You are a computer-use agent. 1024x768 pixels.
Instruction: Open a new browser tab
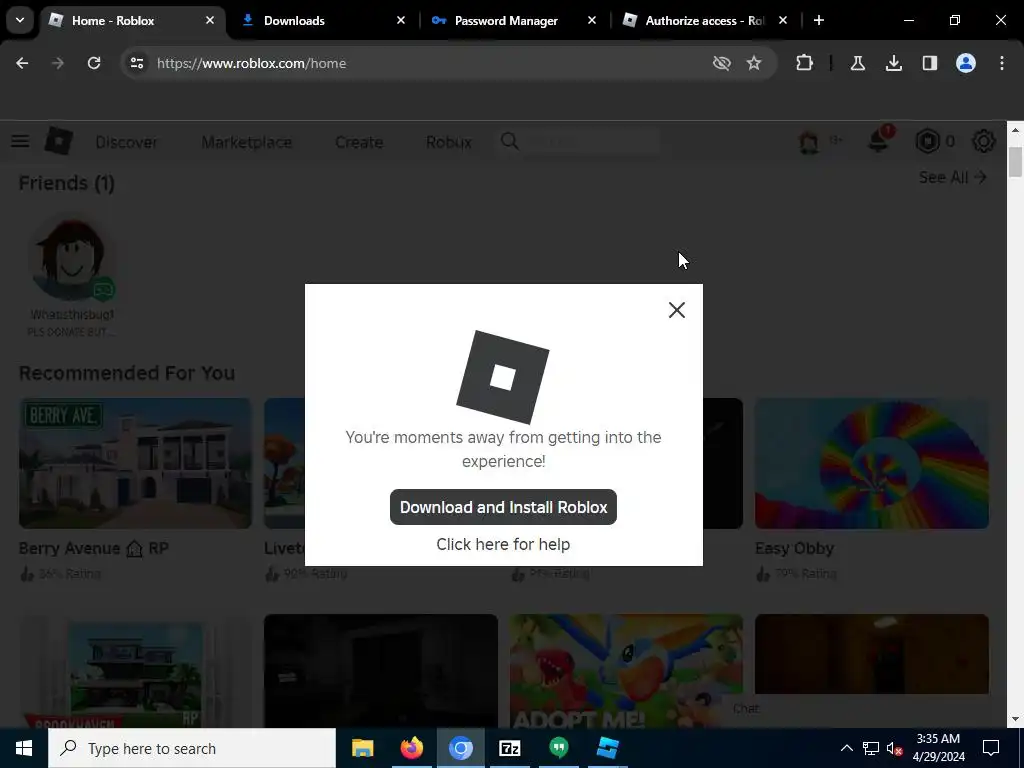(818, 20)
